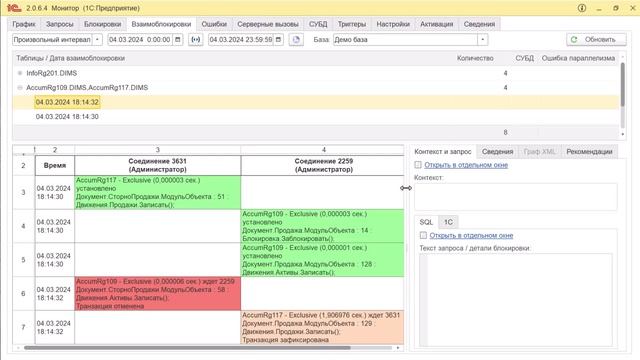Select the row AccumRg109.DIMS,AccumRg117.DIMS

[x=316, y=88]
